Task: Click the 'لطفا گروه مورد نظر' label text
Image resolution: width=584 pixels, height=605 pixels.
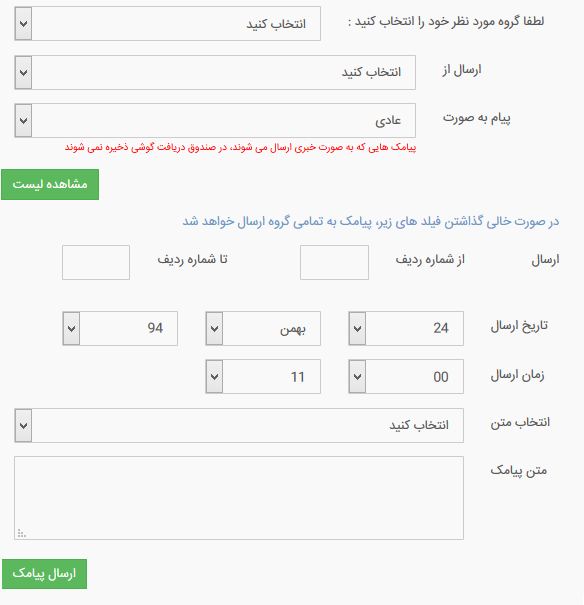Action: (446, 22)
